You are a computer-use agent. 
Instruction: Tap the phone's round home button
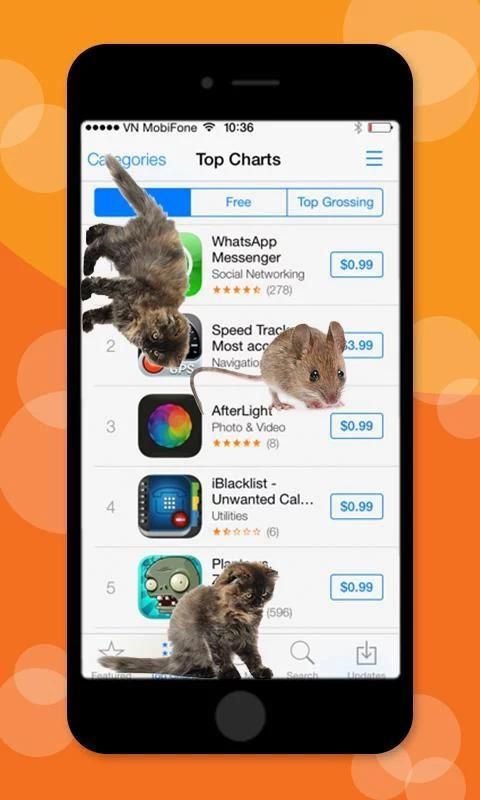pyautogui.click(x=240, y=716)
